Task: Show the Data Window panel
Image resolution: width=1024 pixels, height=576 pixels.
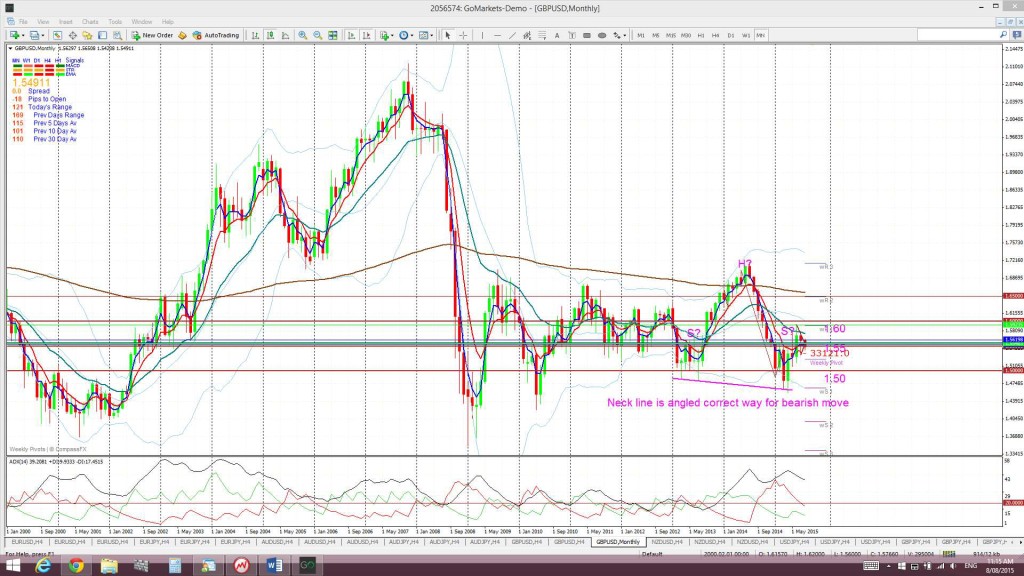Action: coord(72,35)
